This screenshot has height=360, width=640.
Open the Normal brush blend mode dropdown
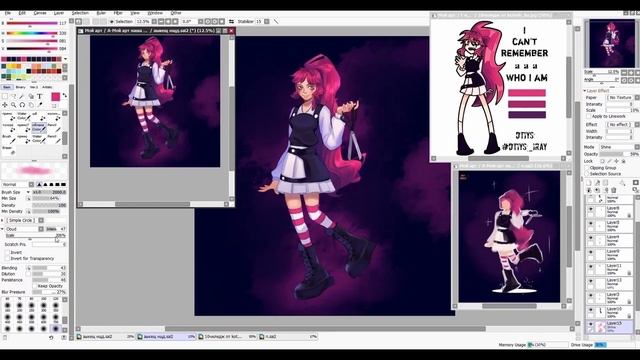[31, 184]
